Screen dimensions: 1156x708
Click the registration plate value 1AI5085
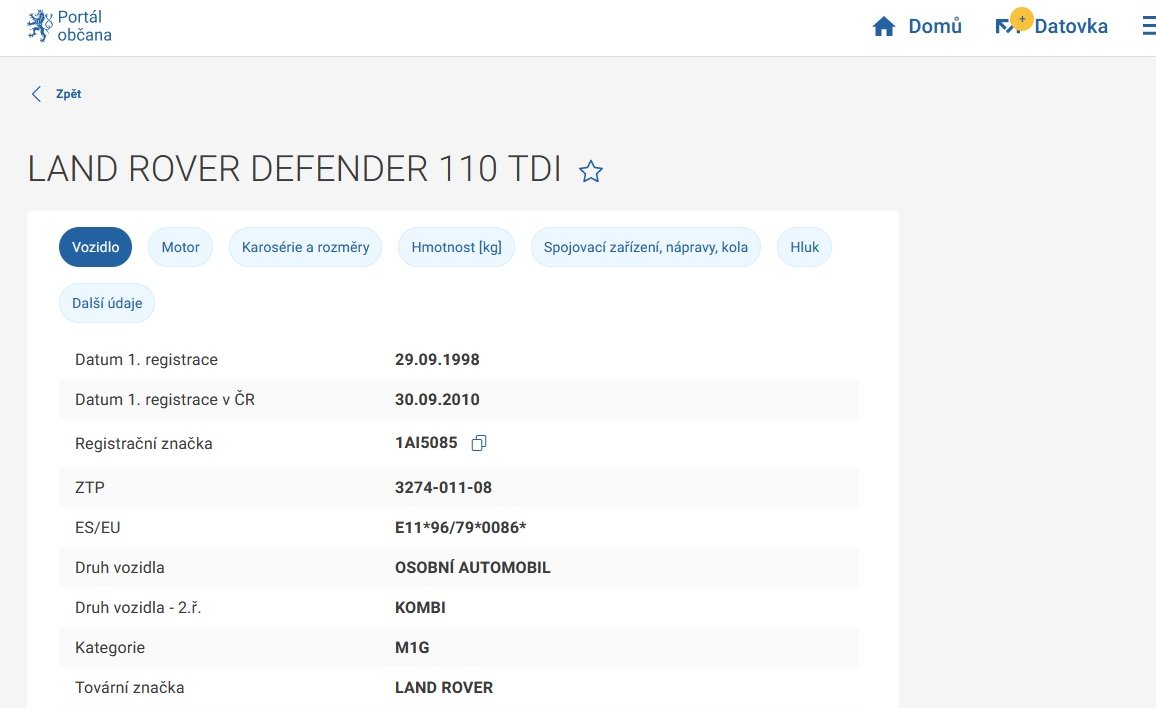tap(426, 443)
